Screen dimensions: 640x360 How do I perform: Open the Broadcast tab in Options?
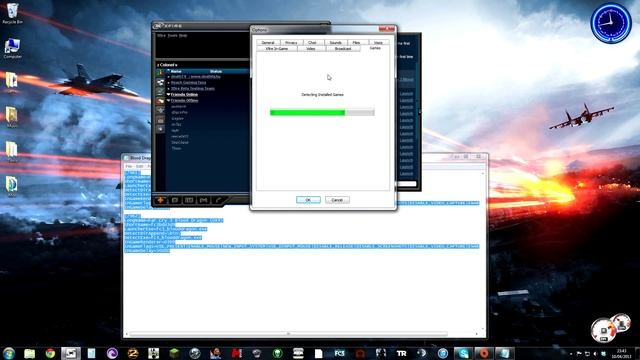pyautogui.click(x=343, y=49)
